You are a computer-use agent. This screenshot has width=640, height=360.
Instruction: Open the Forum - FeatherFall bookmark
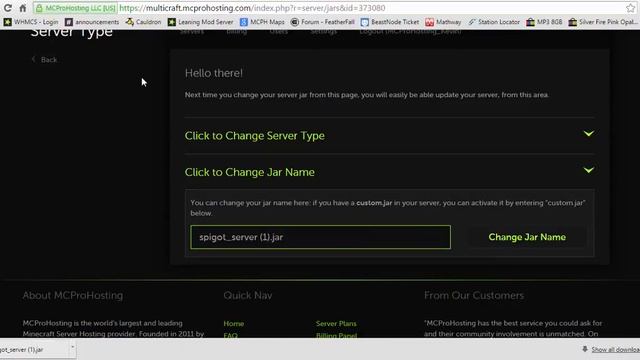point(323,22)
